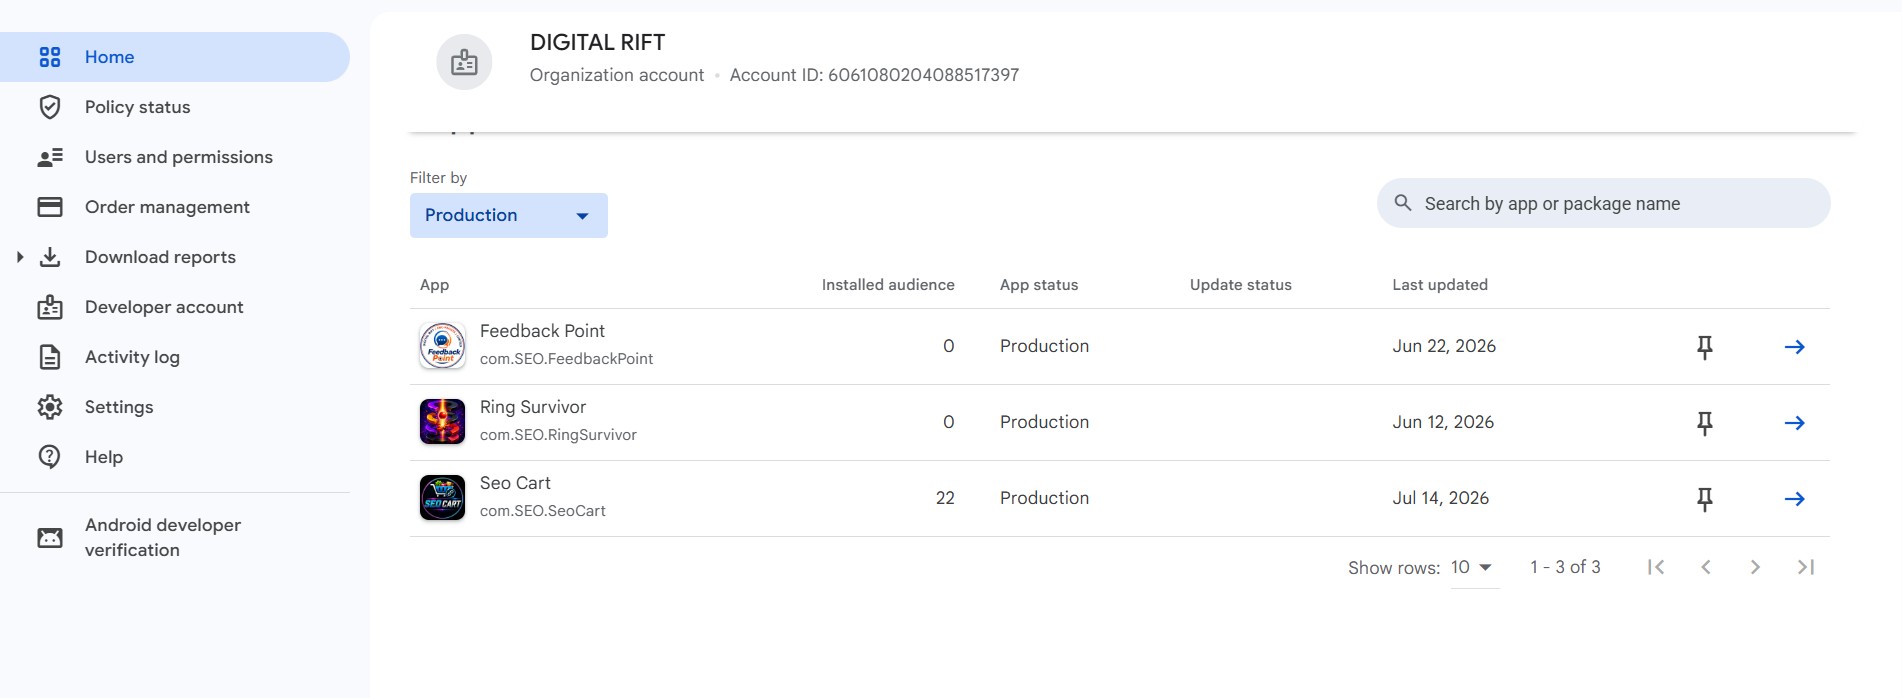Image resolution: width=1902 pixels, height=698 pixels.
Task: Open Help from sidebar
Action: coord(104,457)
